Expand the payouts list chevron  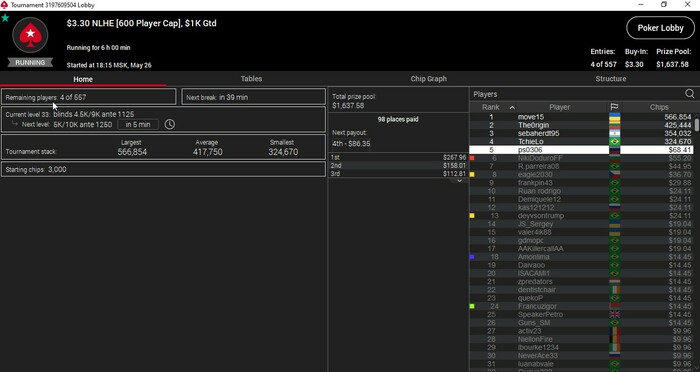459,181
